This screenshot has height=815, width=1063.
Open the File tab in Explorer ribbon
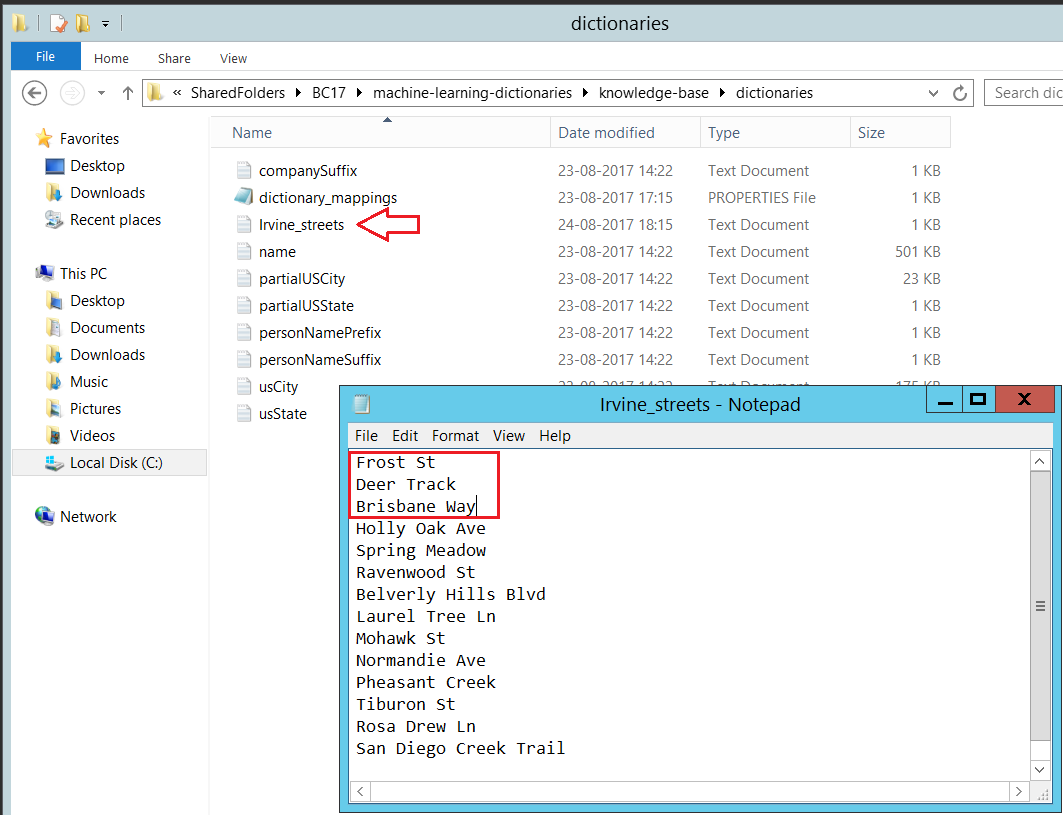45,56
